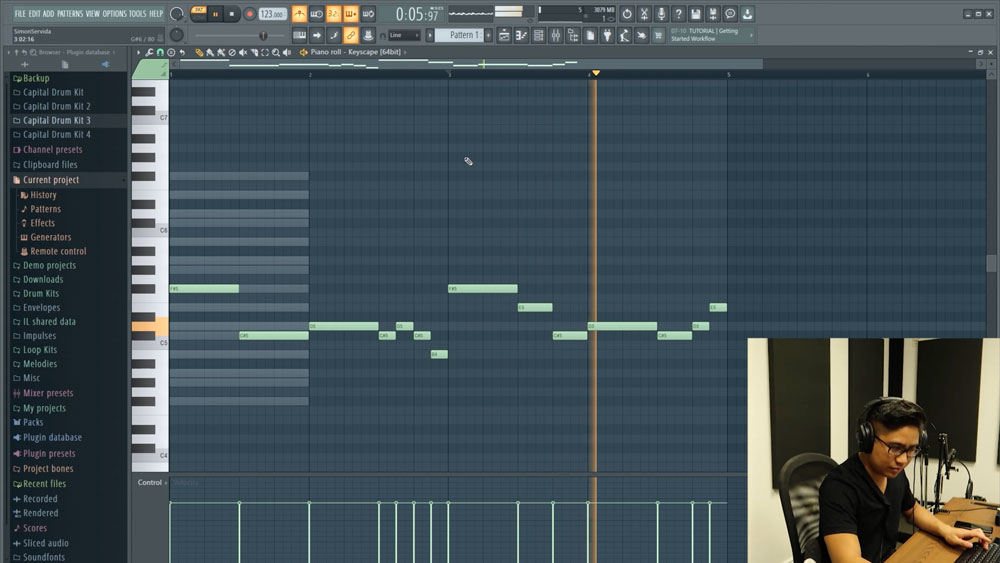Expand the Capital Drum Kit 3 folder

(x=57, y=120)
